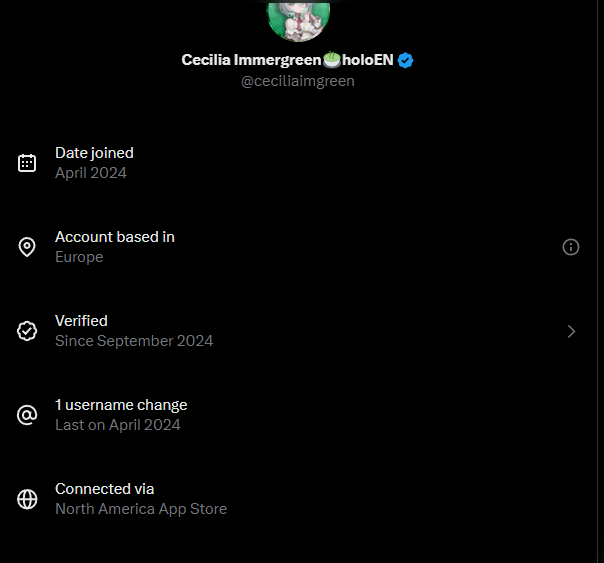Viewport: 604px width, 563px height.
Task: Click the verified badge outline icon
Action: point(27,331)
